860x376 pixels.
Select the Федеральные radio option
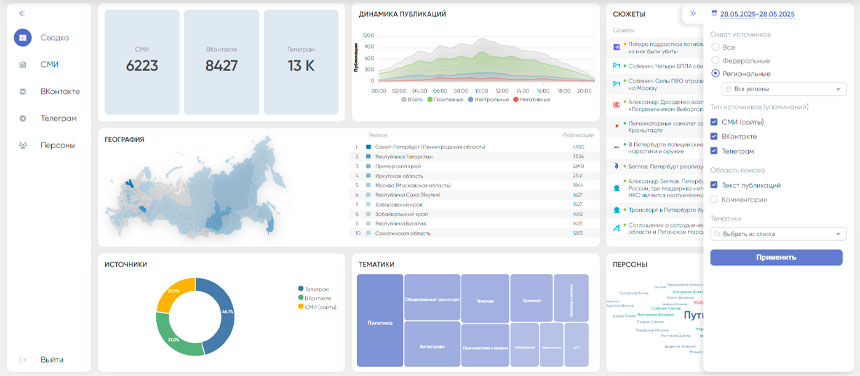pyautogui.click(x=715, y=60)
